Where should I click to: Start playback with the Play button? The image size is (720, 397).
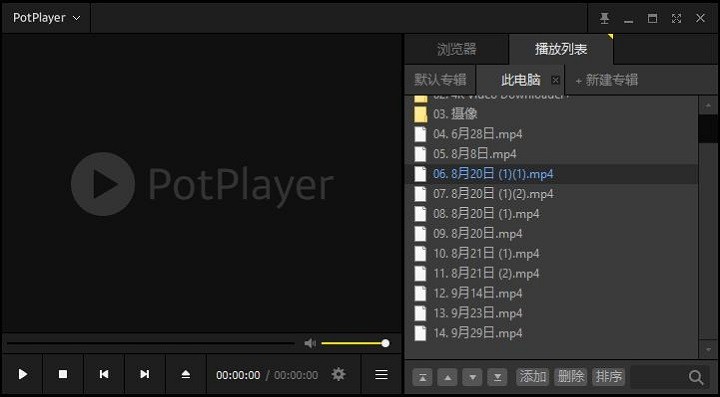[22, 375]
